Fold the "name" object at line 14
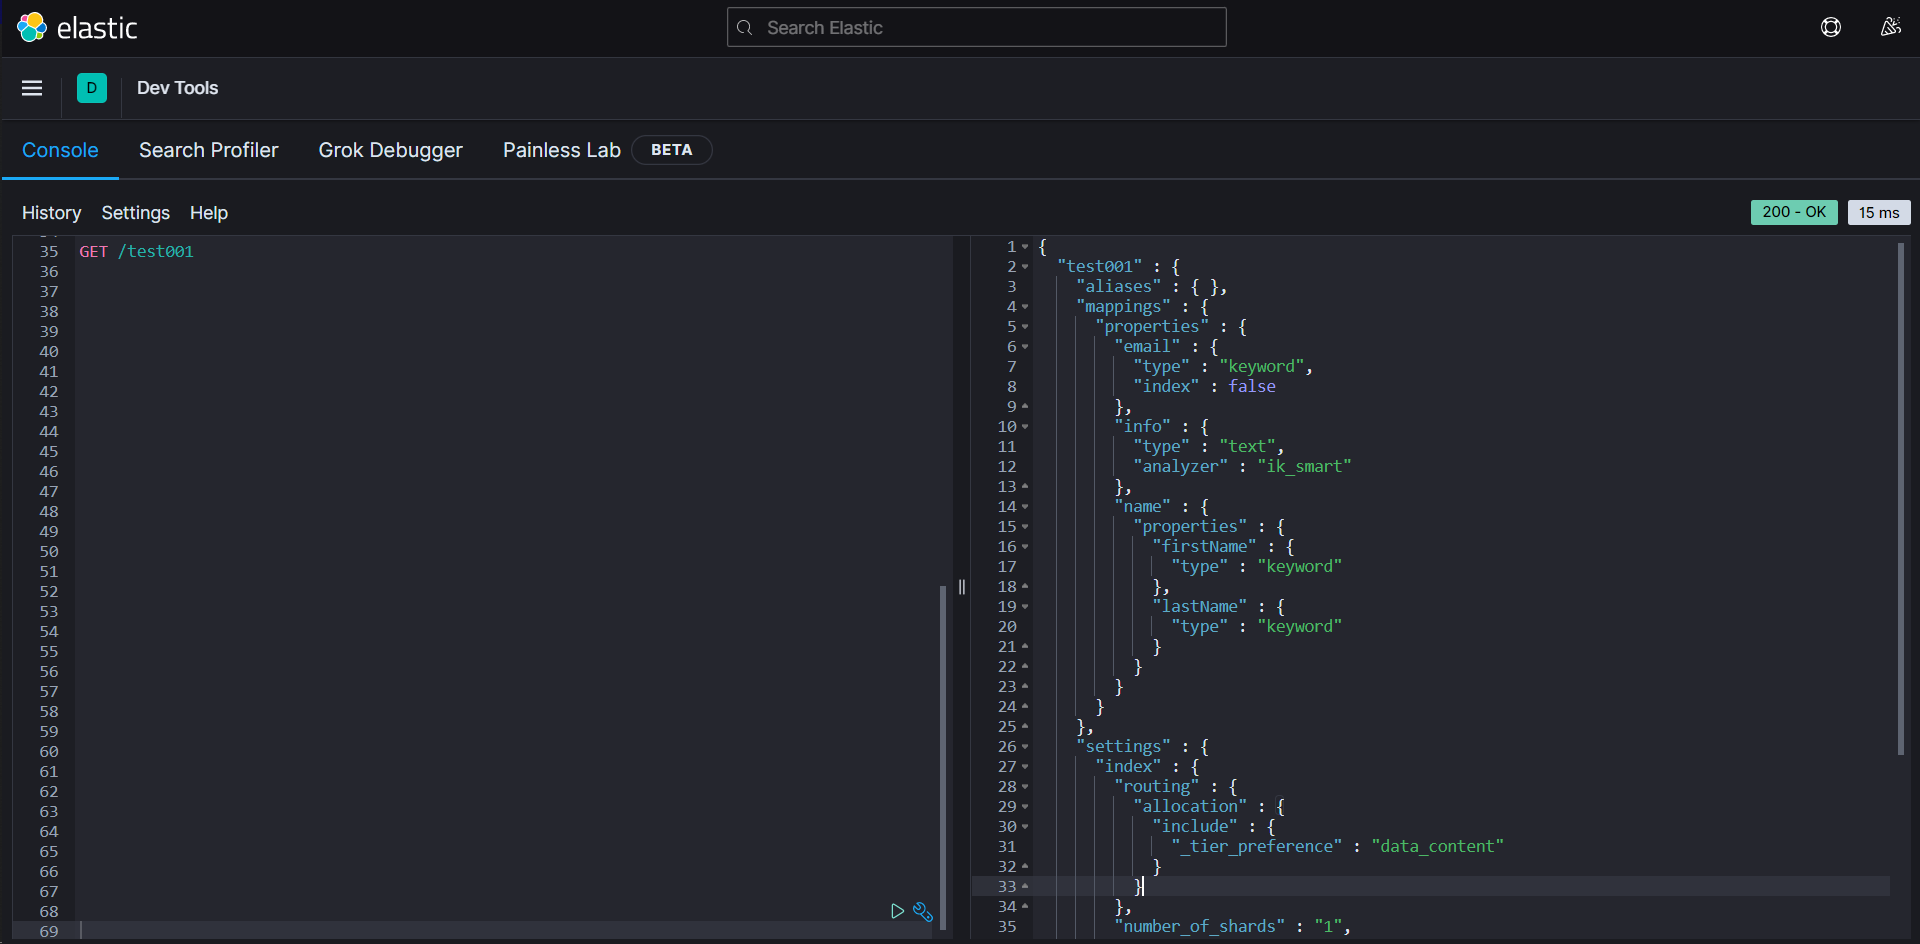Viewport: 1920px width, 944px height. point(1025,507)
